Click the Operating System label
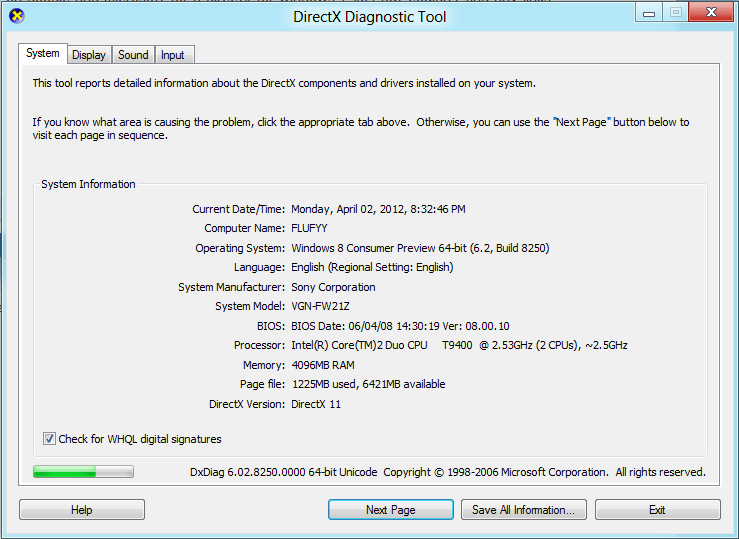The width and height of the screenshot is (739, 539). [x=240, y=248]
